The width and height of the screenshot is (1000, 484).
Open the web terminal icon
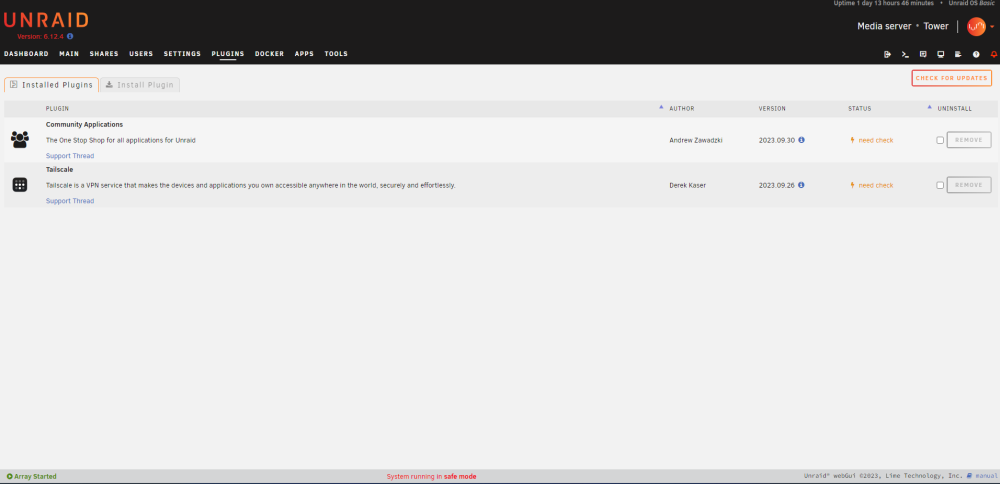905,55
